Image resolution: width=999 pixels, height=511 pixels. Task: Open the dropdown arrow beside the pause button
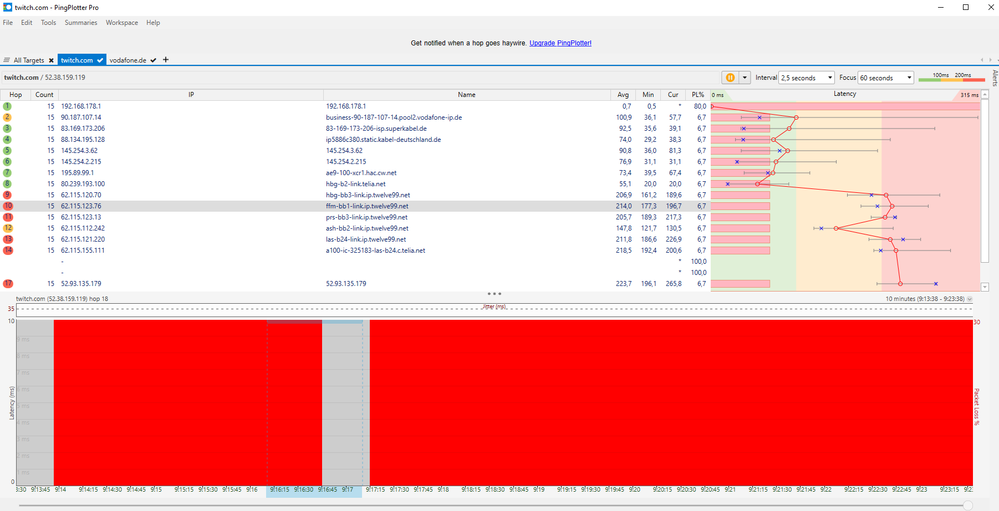744,77
